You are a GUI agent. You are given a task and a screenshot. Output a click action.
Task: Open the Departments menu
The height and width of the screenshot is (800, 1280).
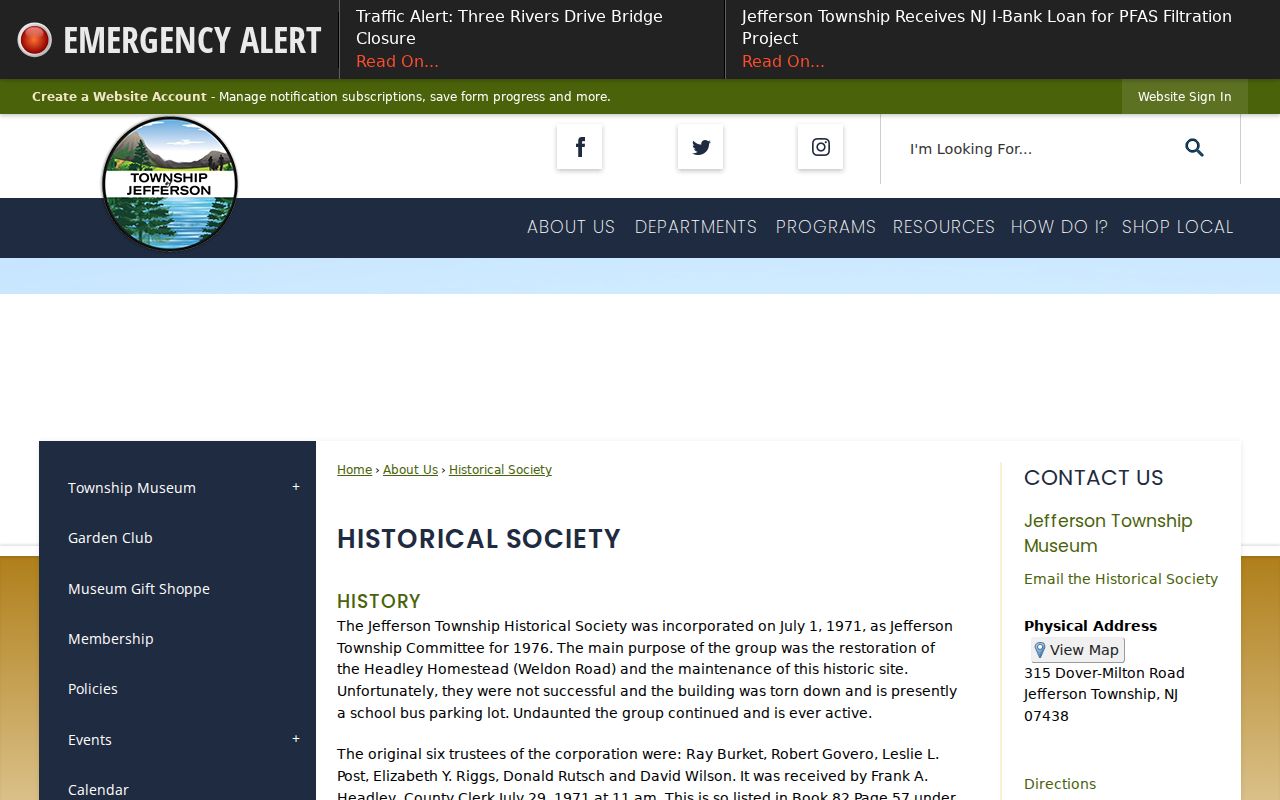tap(696, 227)
